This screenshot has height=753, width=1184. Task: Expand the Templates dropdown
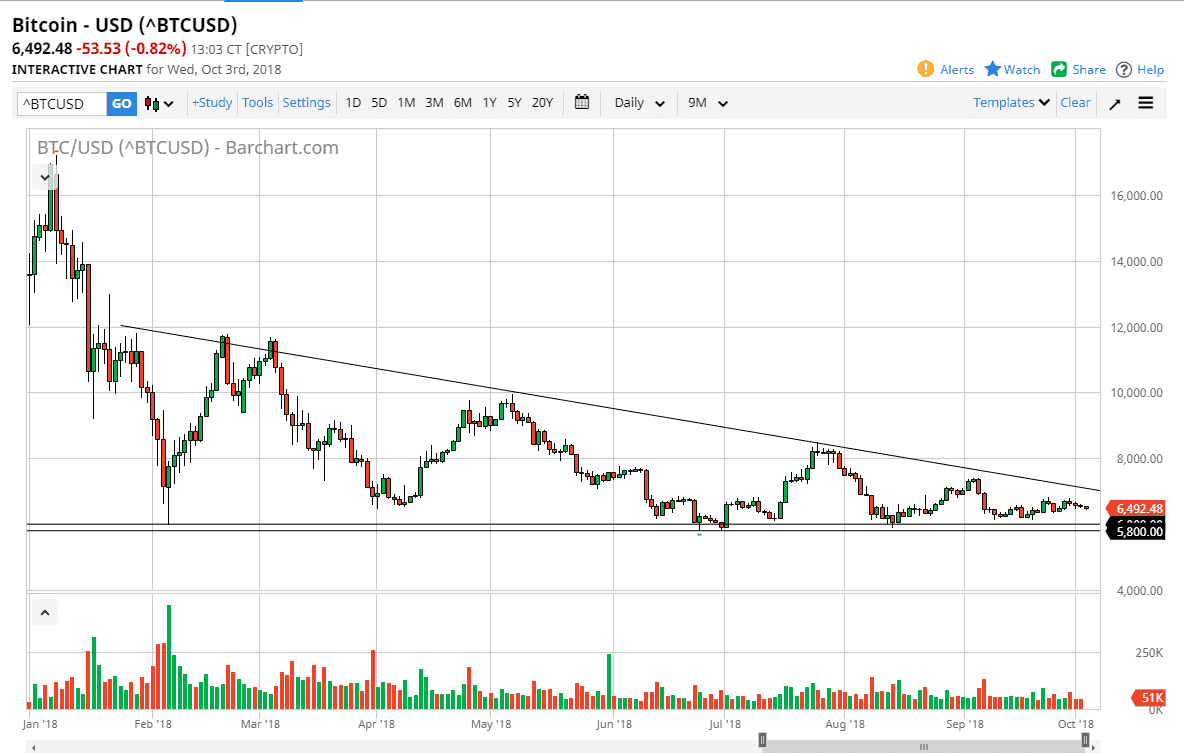[x=1010, y=103]
